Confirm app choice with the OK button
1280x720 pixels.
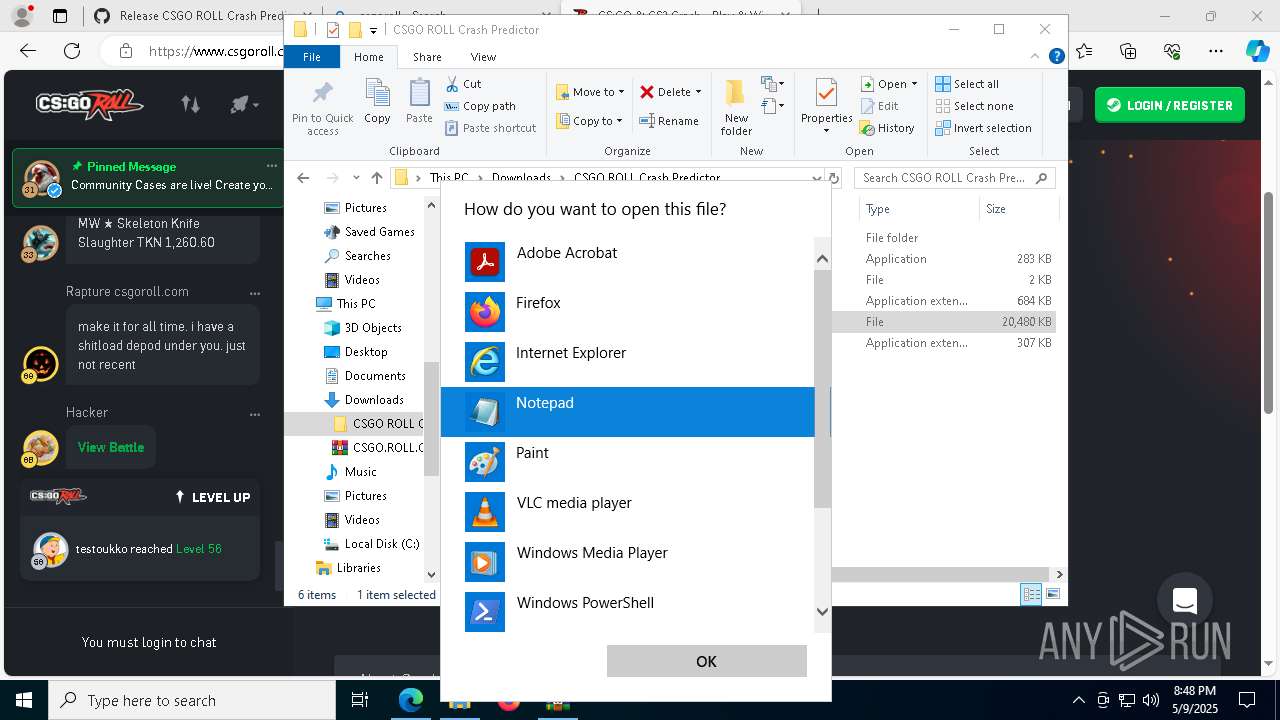(706, 661)
